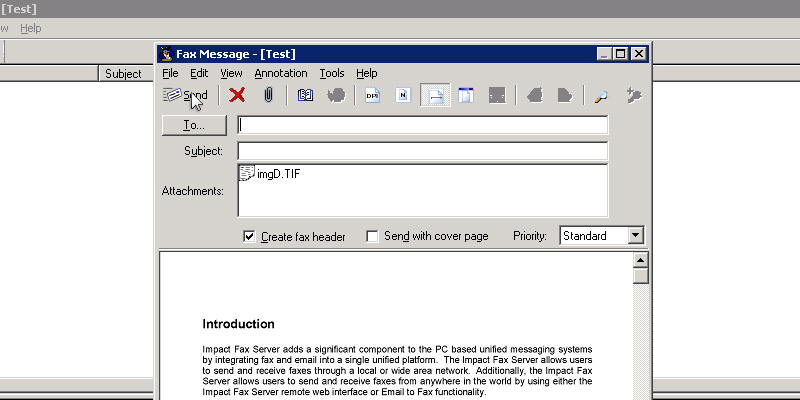Click the red X delete icon
The height and width of the screenshot is (400, 800).
tap(237, 95)
